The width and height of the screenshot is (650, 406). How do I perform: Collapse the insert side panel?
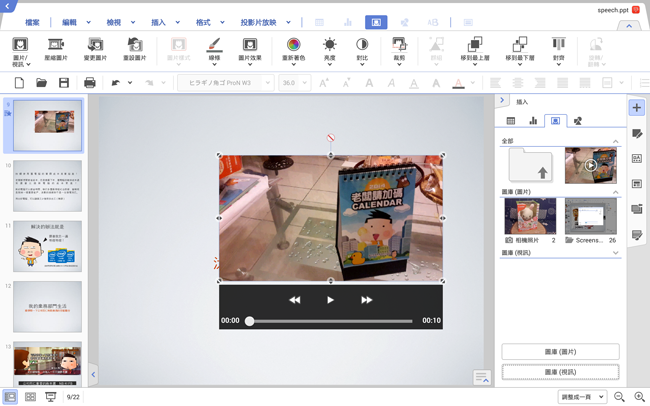pos(502,101)
